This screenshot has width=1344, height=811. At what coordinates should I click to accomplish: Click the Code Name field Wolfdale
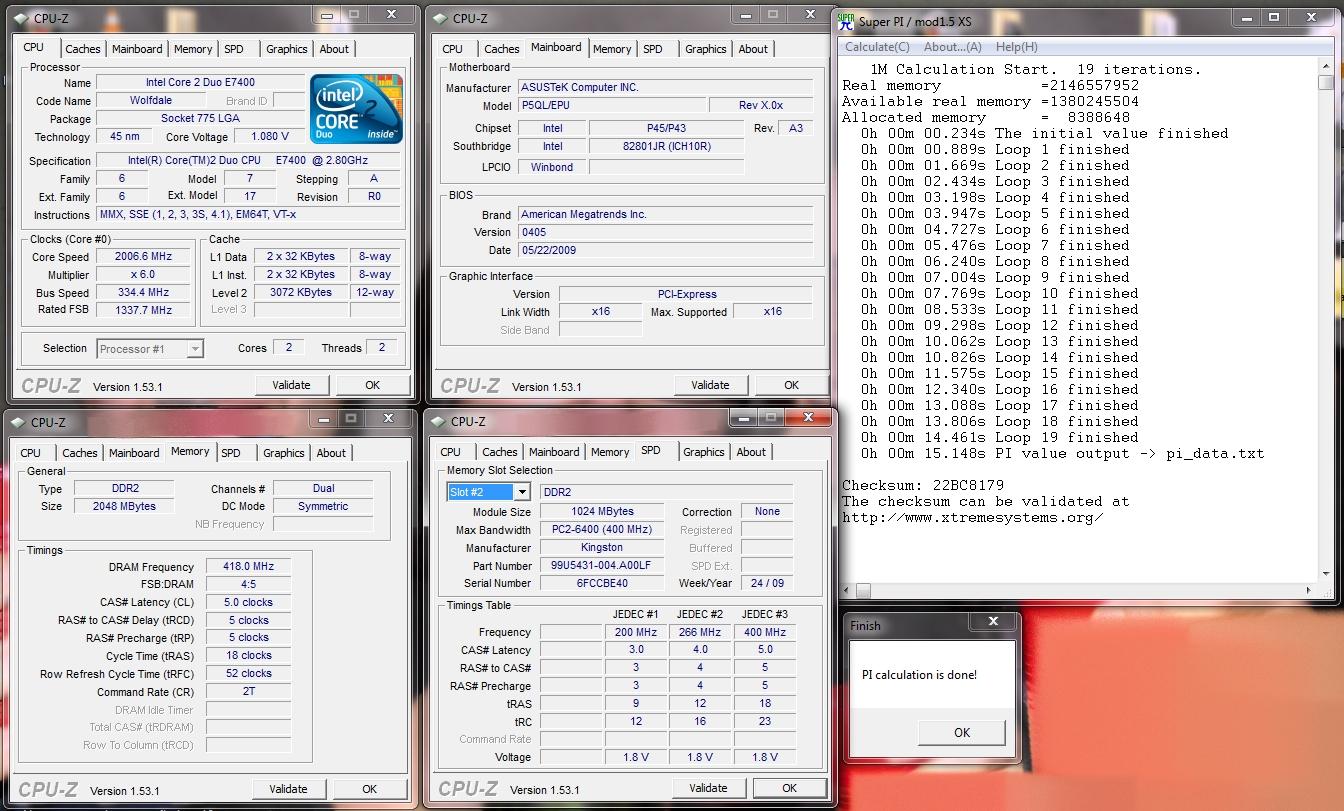coord(149,100)
